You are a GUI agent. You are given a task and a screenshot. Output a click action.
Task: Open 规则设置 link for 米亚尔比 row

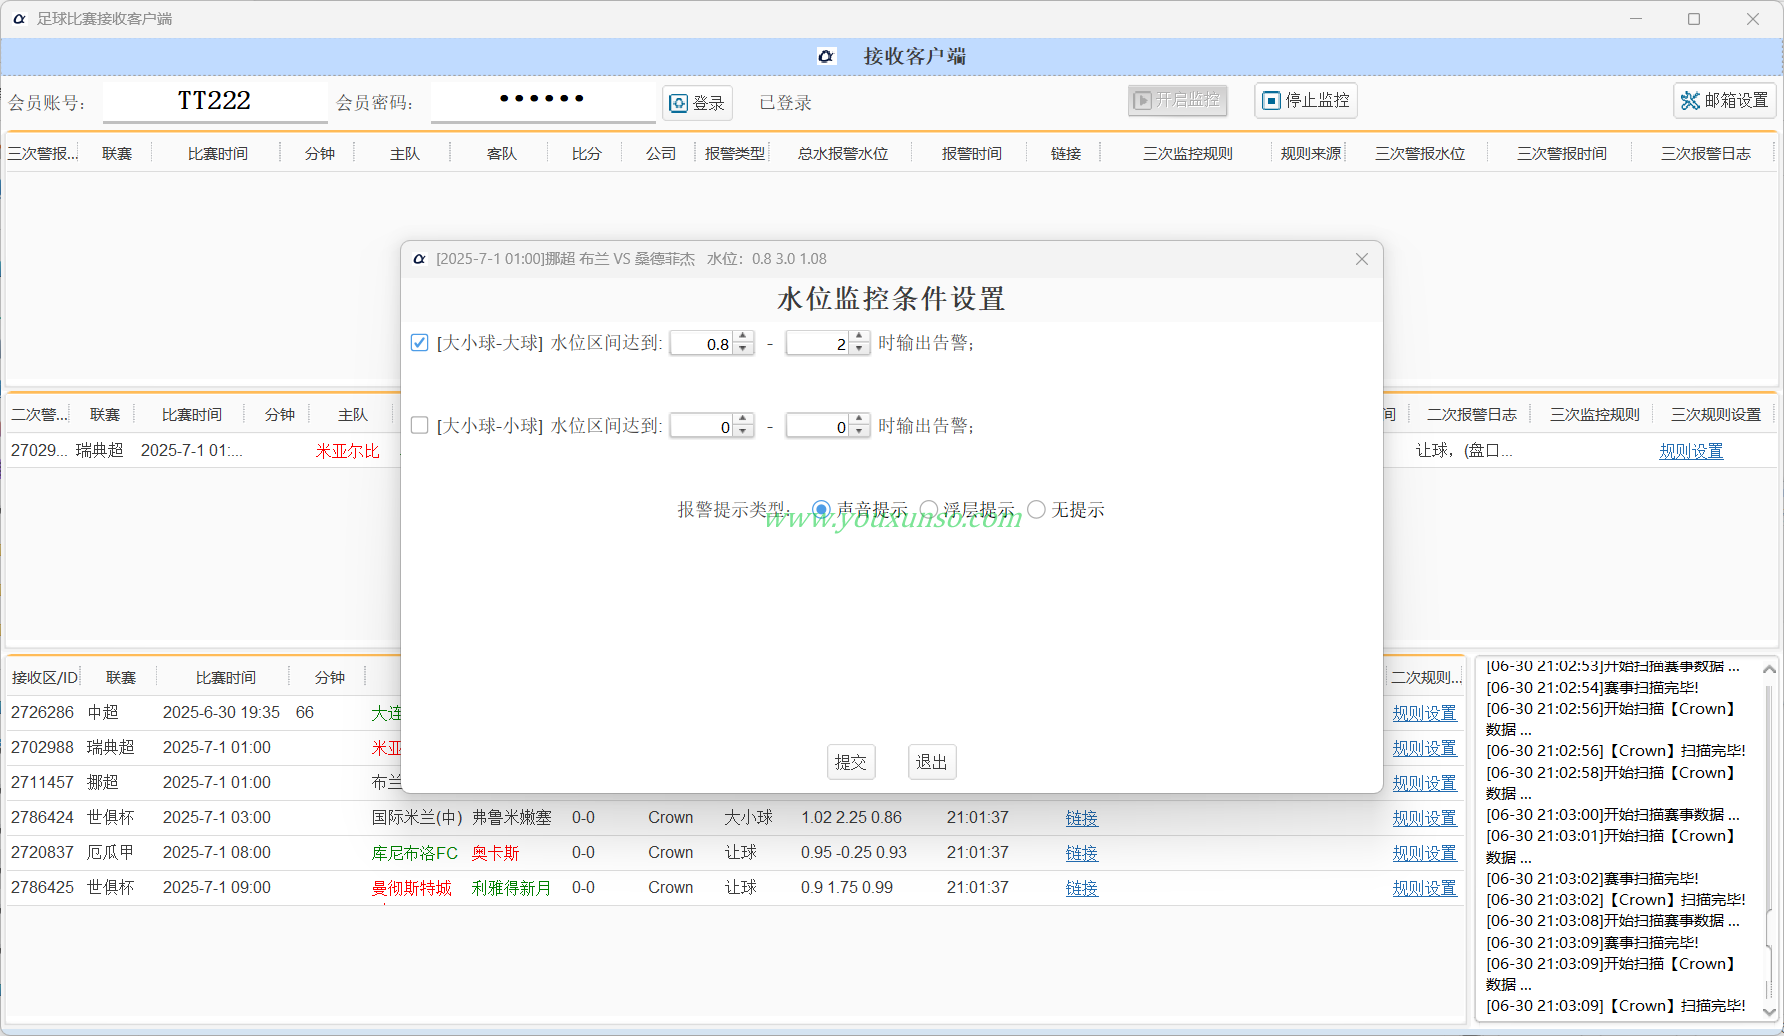[1691, 451]
